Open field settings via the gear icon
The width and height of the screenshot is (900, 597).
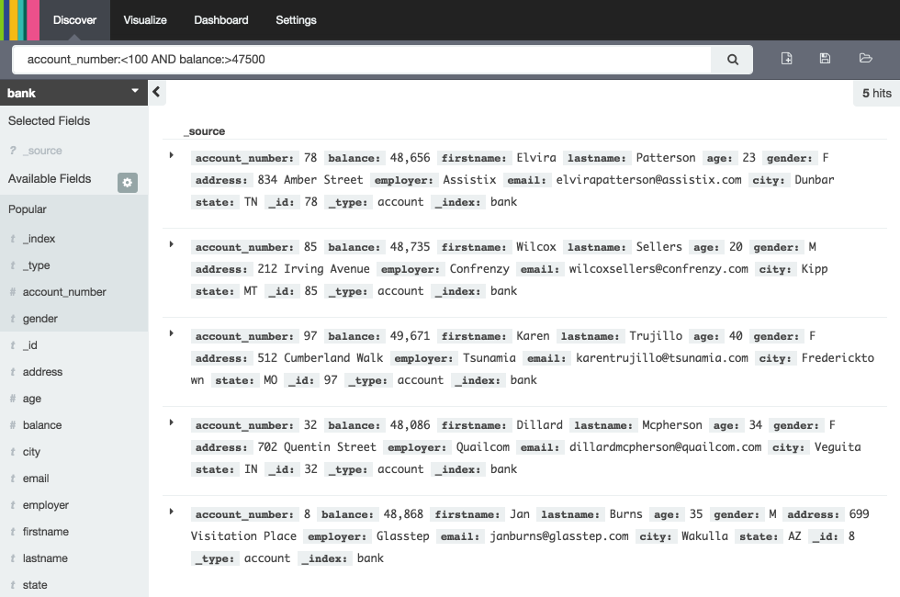coord(126,184)
